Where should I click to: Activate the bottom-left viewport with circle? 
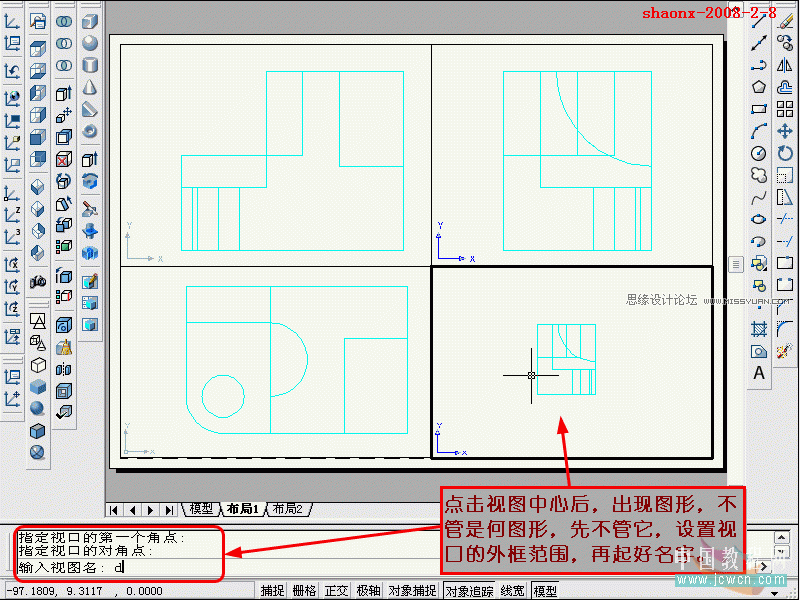coord(276,362)
